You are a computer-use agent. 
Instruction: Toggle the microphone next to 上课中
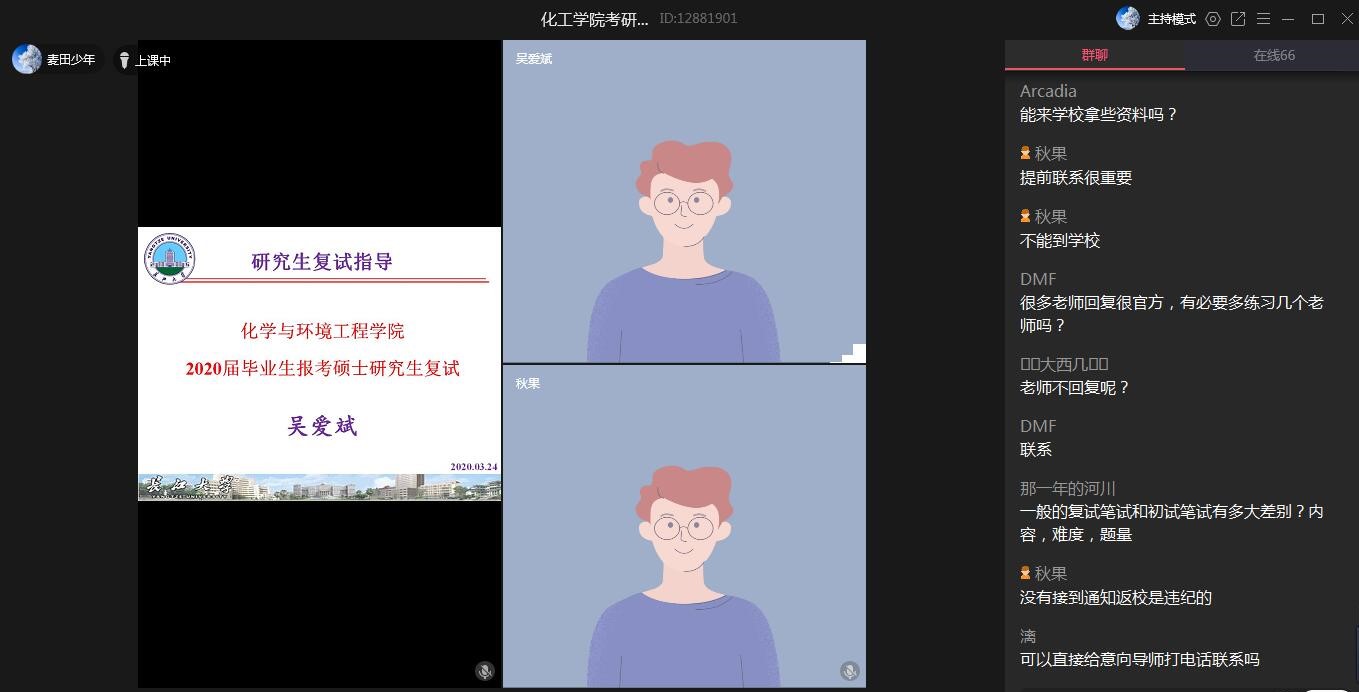pos(124,60)
